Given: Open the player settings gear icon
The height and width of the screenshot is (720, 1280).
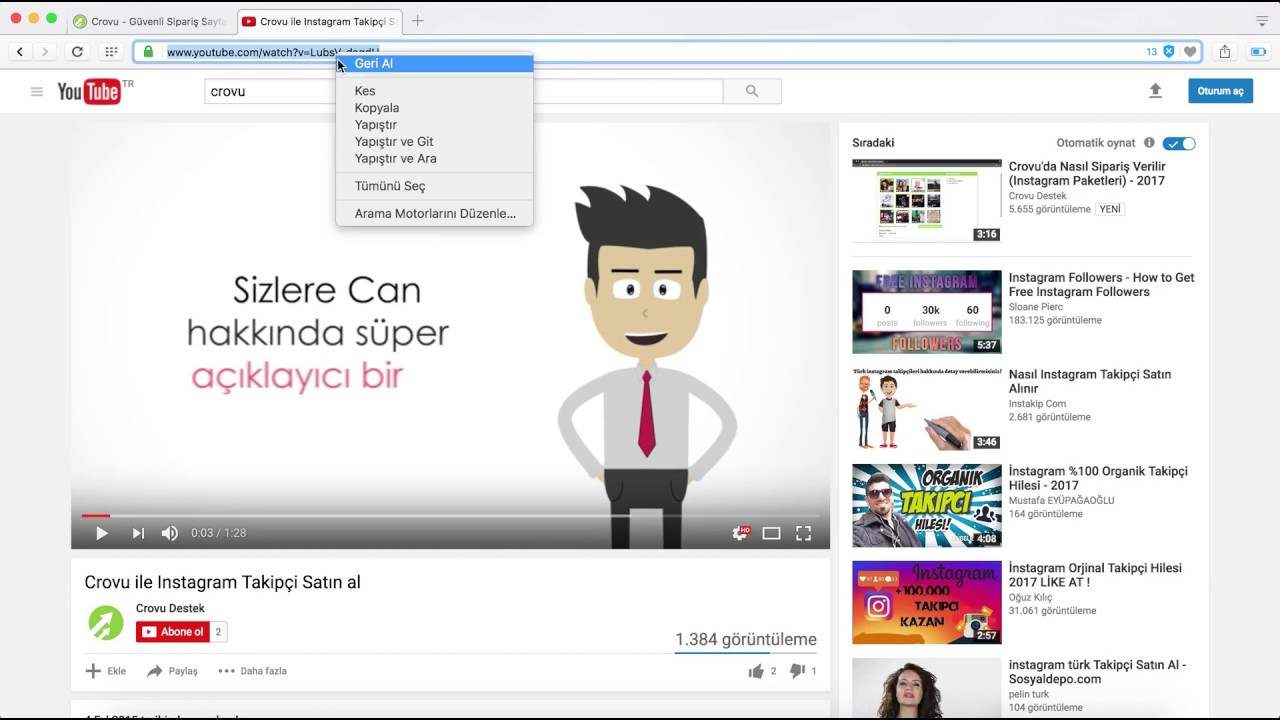Looking at the screenshot, I should click(x=741, y=533).
